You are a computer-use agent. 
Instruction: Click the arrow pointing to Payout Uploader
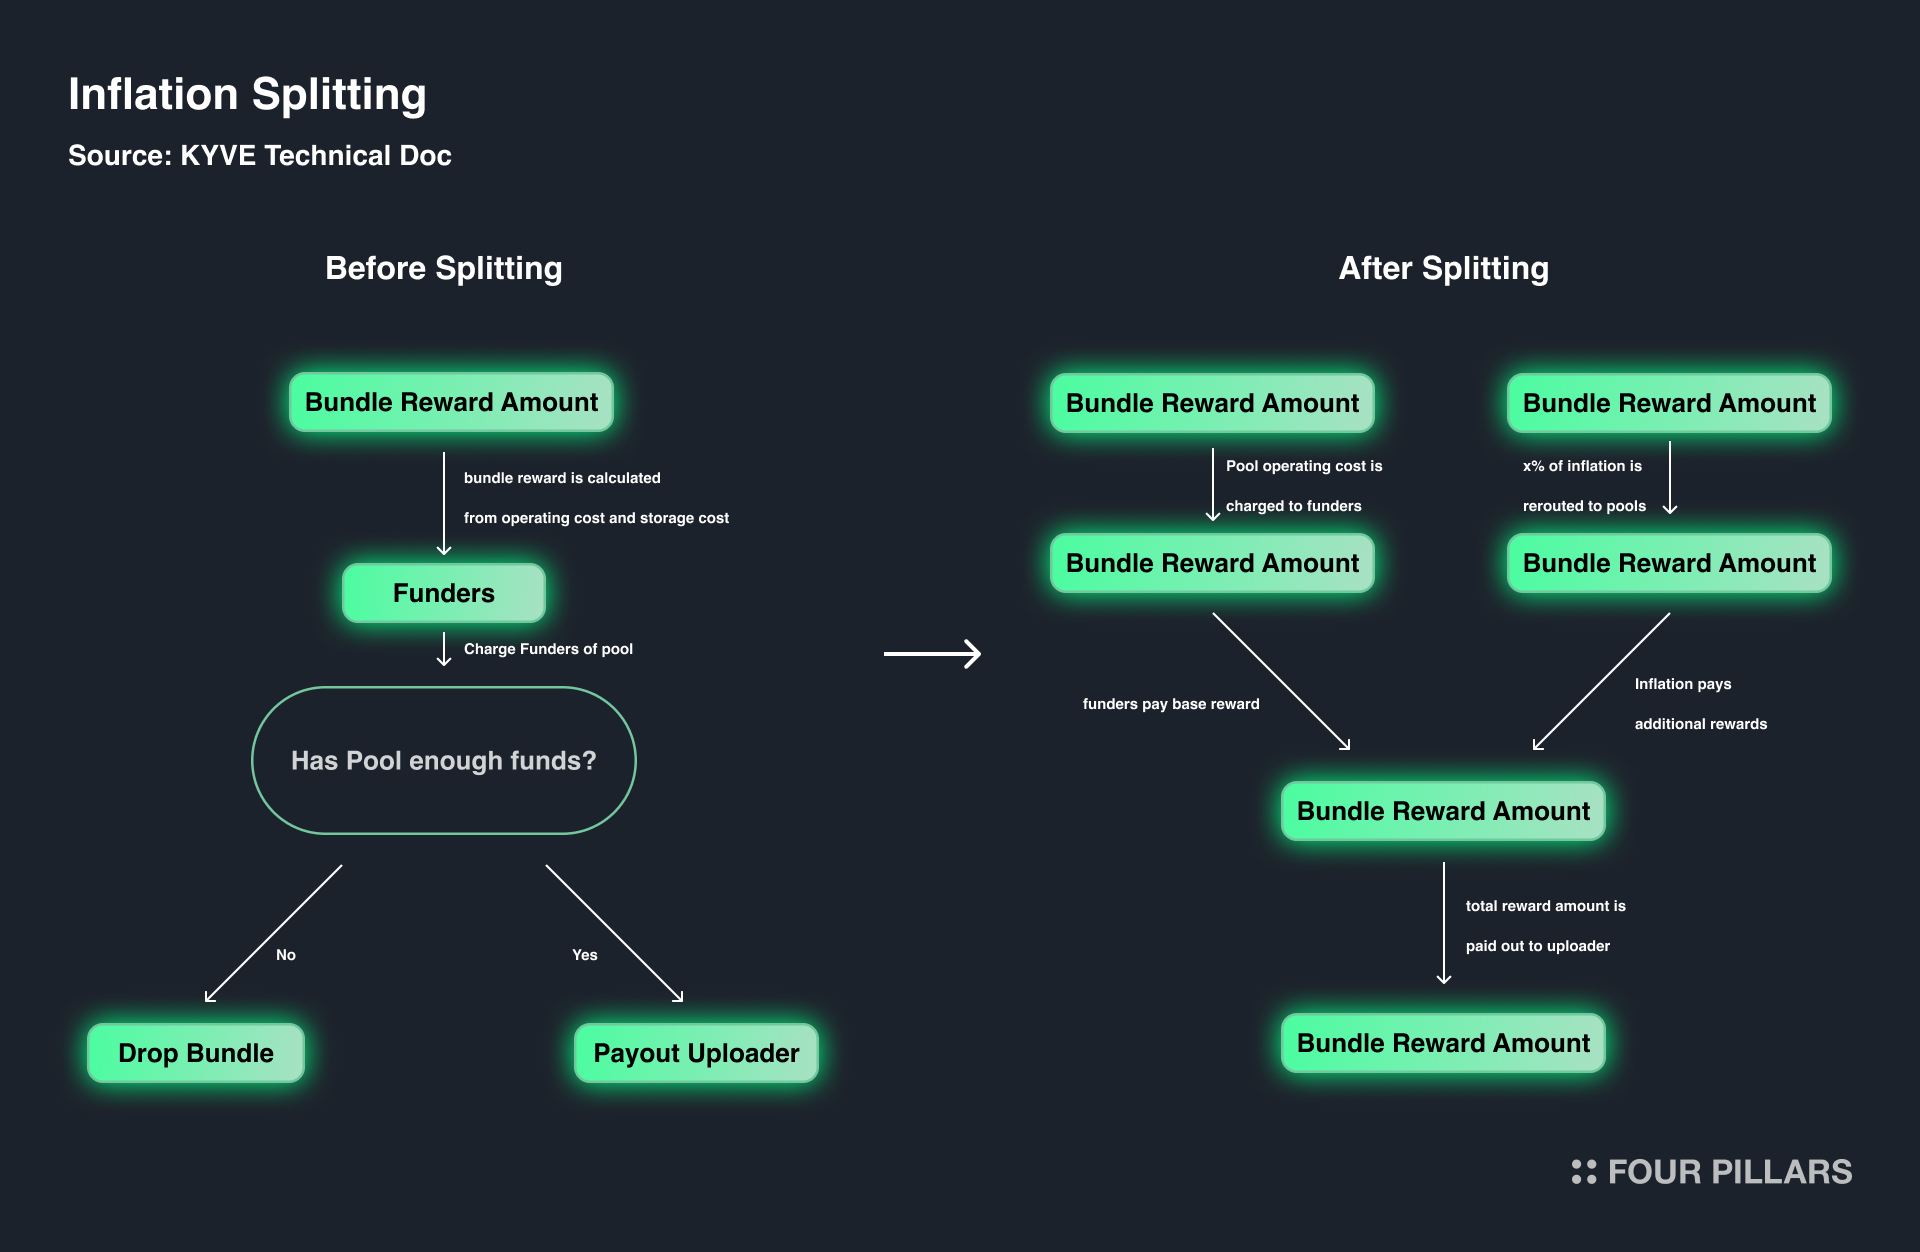pos(614,933)
